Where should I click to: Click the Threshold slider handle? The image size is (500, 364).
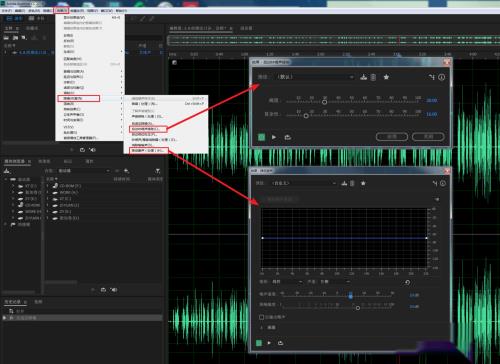[324, 102]
